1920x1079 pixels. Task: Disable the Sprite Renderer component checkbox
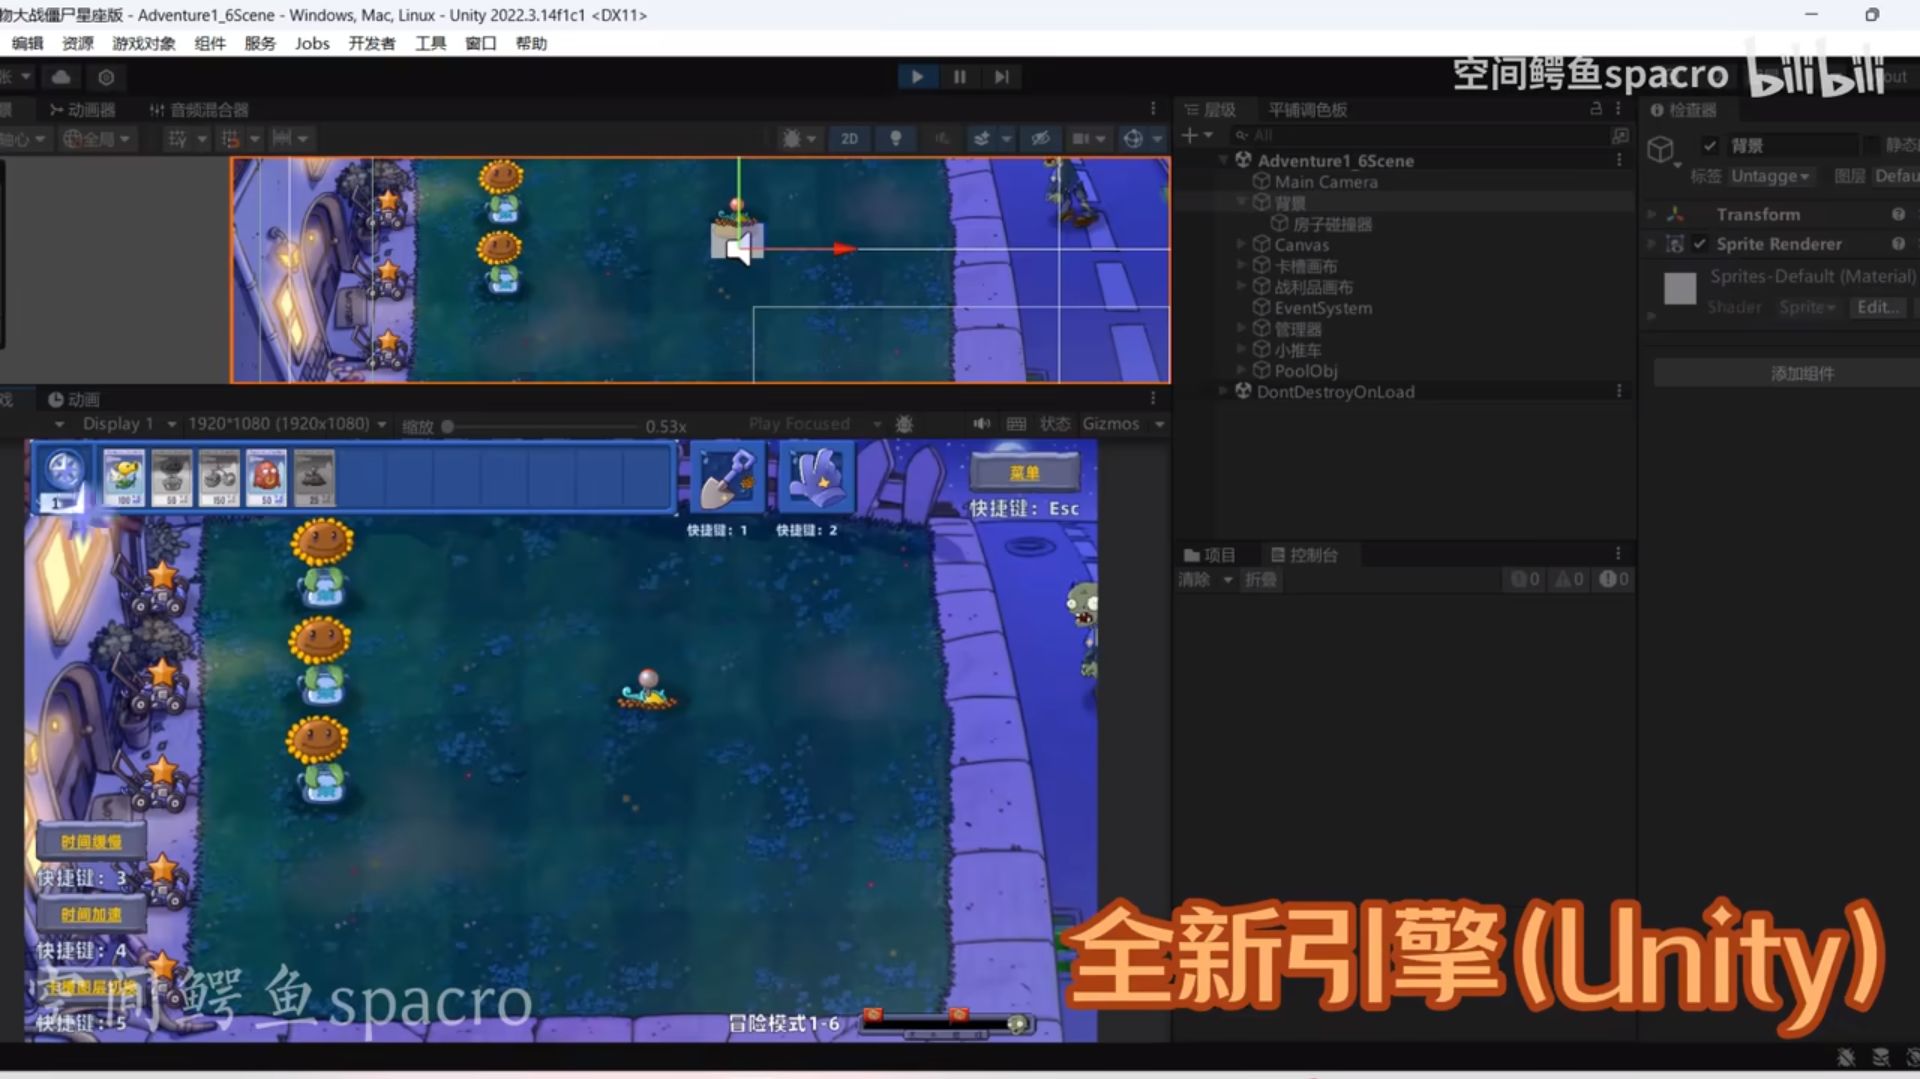1701,243
